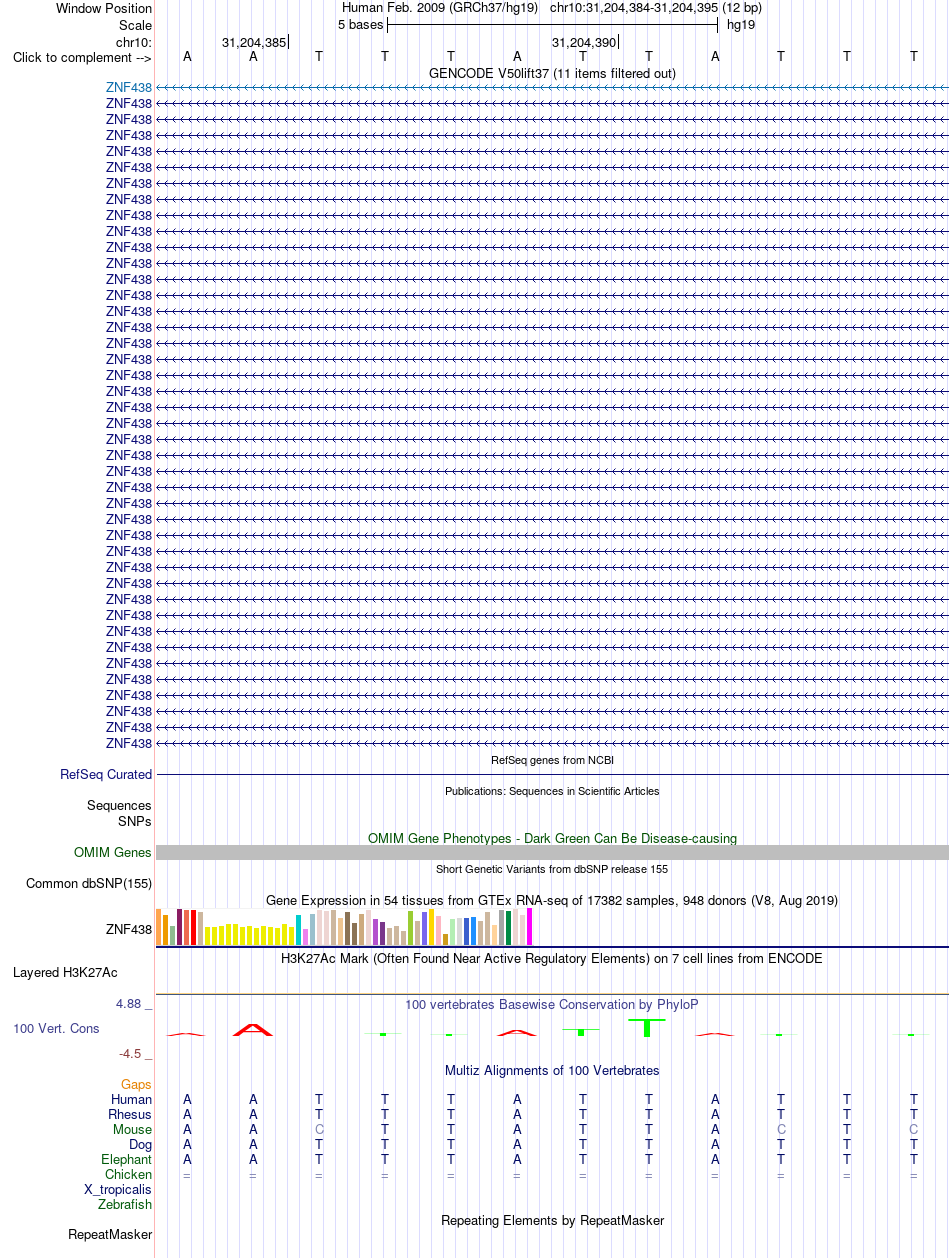Click the Layered H3K27Ac track label
The height and width of the screenshot is (1258, 950).
(65, 972)
